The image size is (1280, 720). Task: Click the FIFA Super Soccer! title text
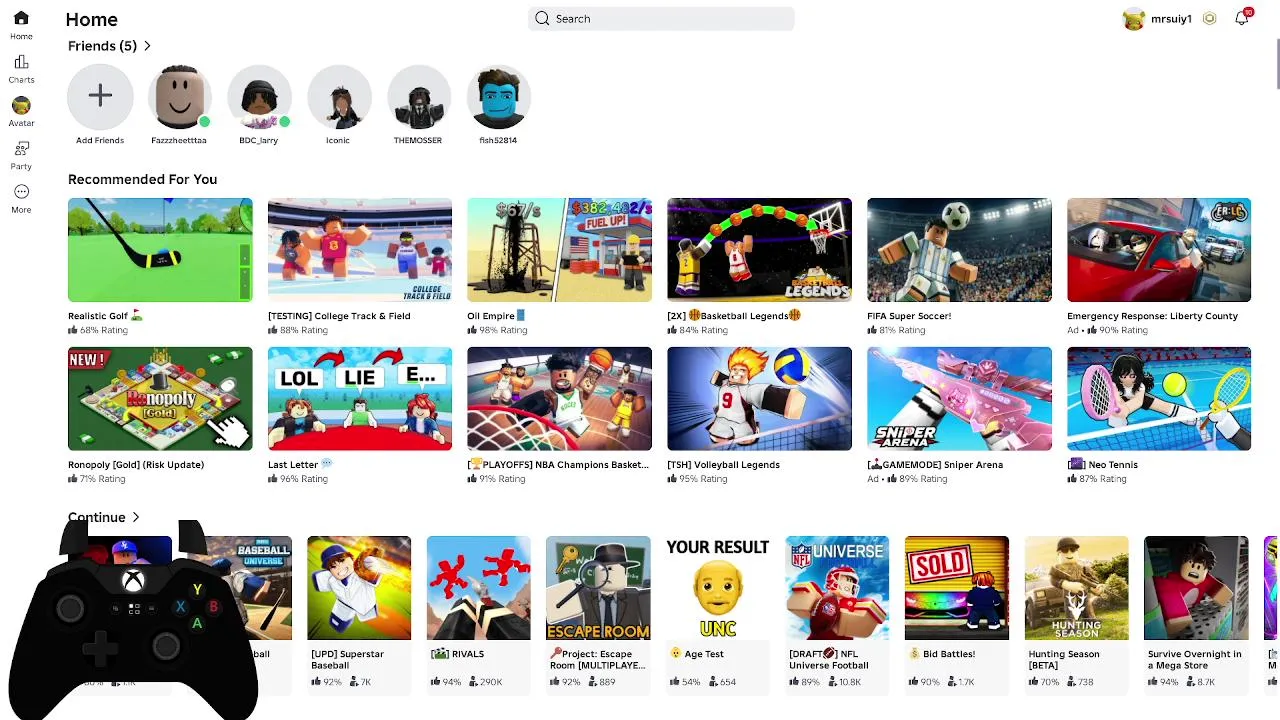coord(909,316)
